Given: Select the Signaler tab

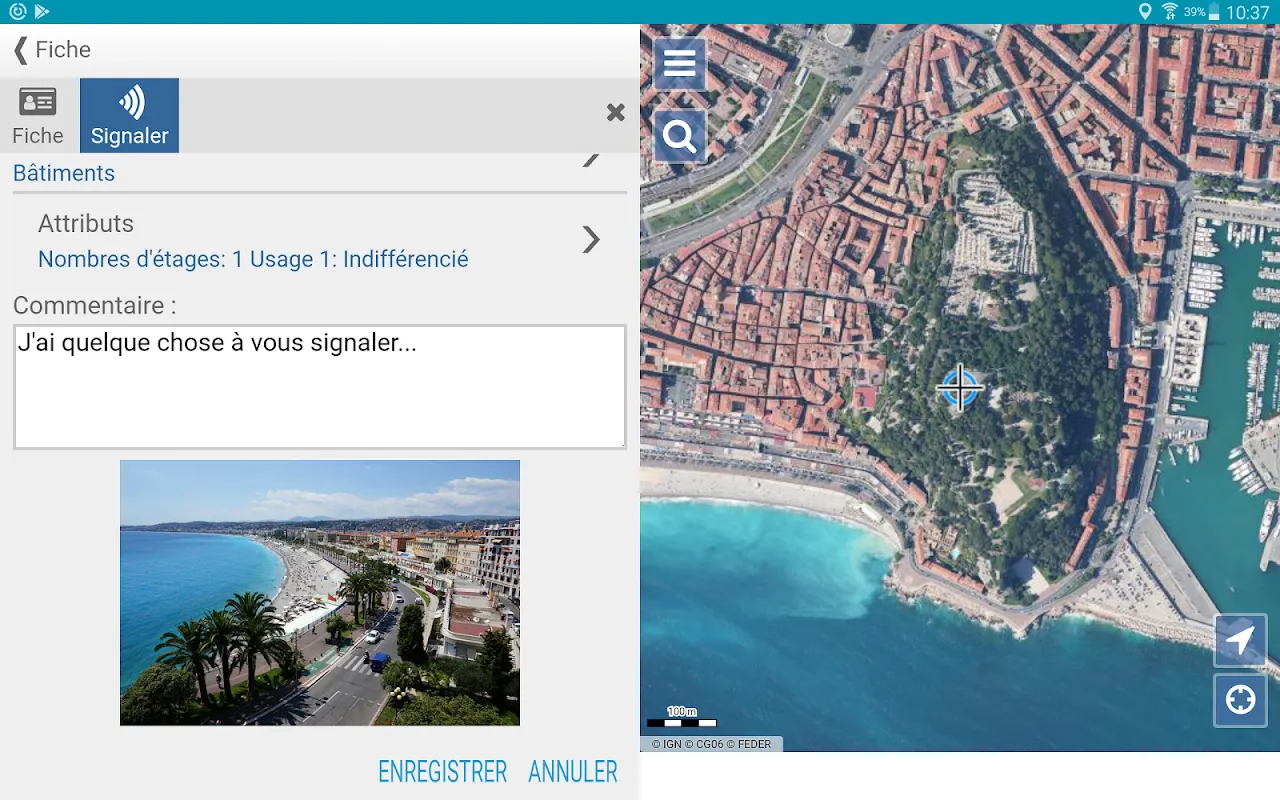Looking at the screenshot, I should point(130,116).
